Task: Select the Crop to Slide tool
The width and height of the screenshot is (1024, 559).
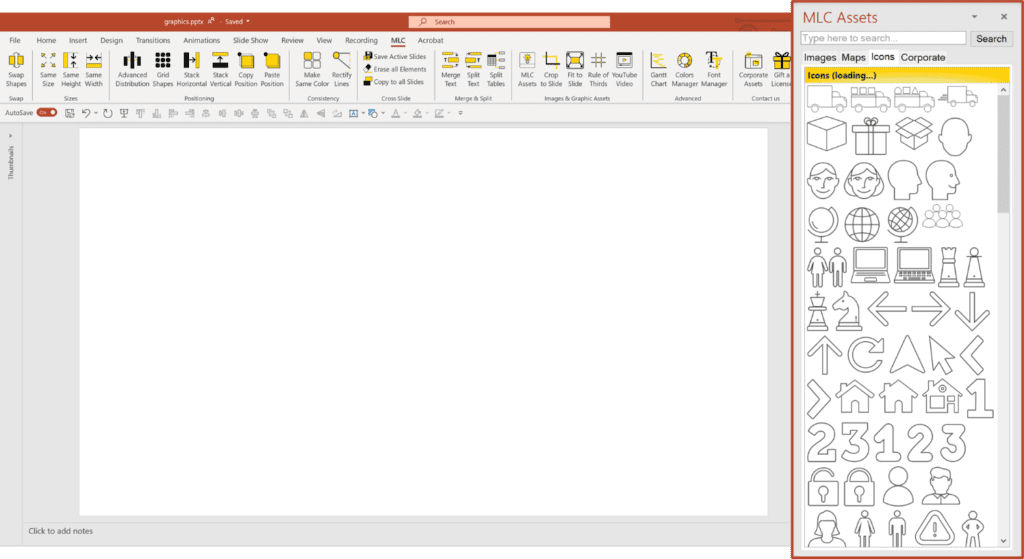Action: click(551, 69)
